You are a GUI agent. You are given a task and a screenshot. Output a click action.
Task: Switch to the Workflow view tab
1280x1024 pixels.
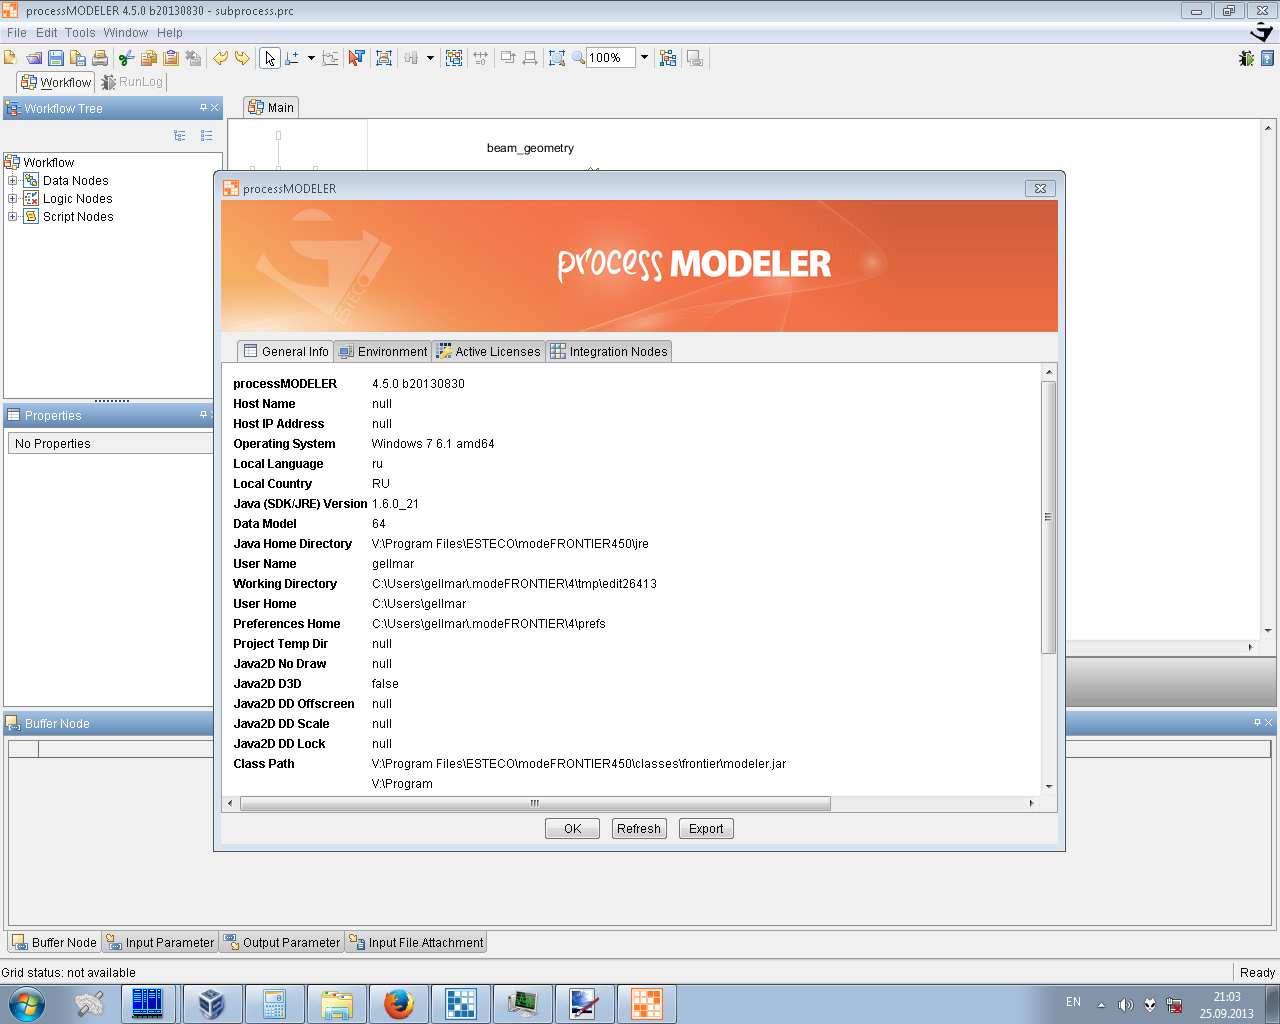point(56,82)
